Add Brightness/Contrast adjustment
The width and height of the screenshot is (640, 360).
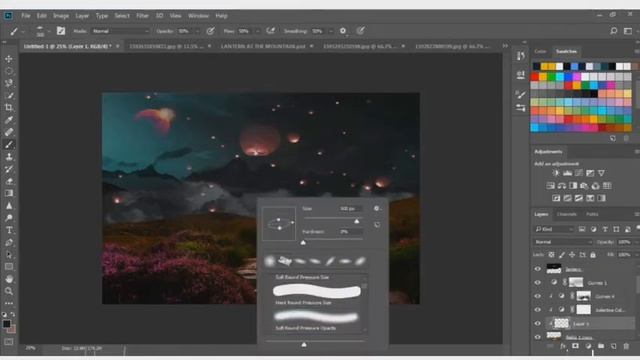coord(556,173)
